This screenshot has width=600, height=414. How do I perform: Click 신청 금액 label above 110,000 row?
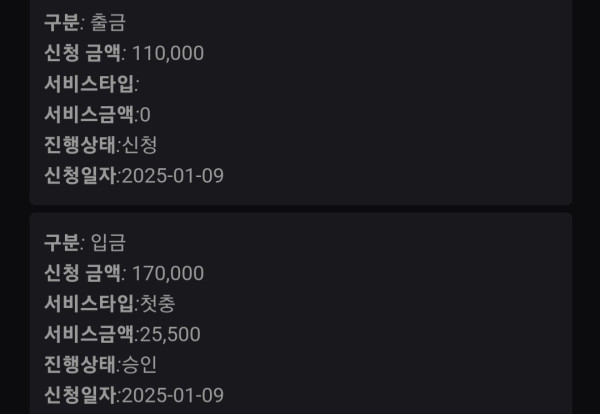coord(83,52)
